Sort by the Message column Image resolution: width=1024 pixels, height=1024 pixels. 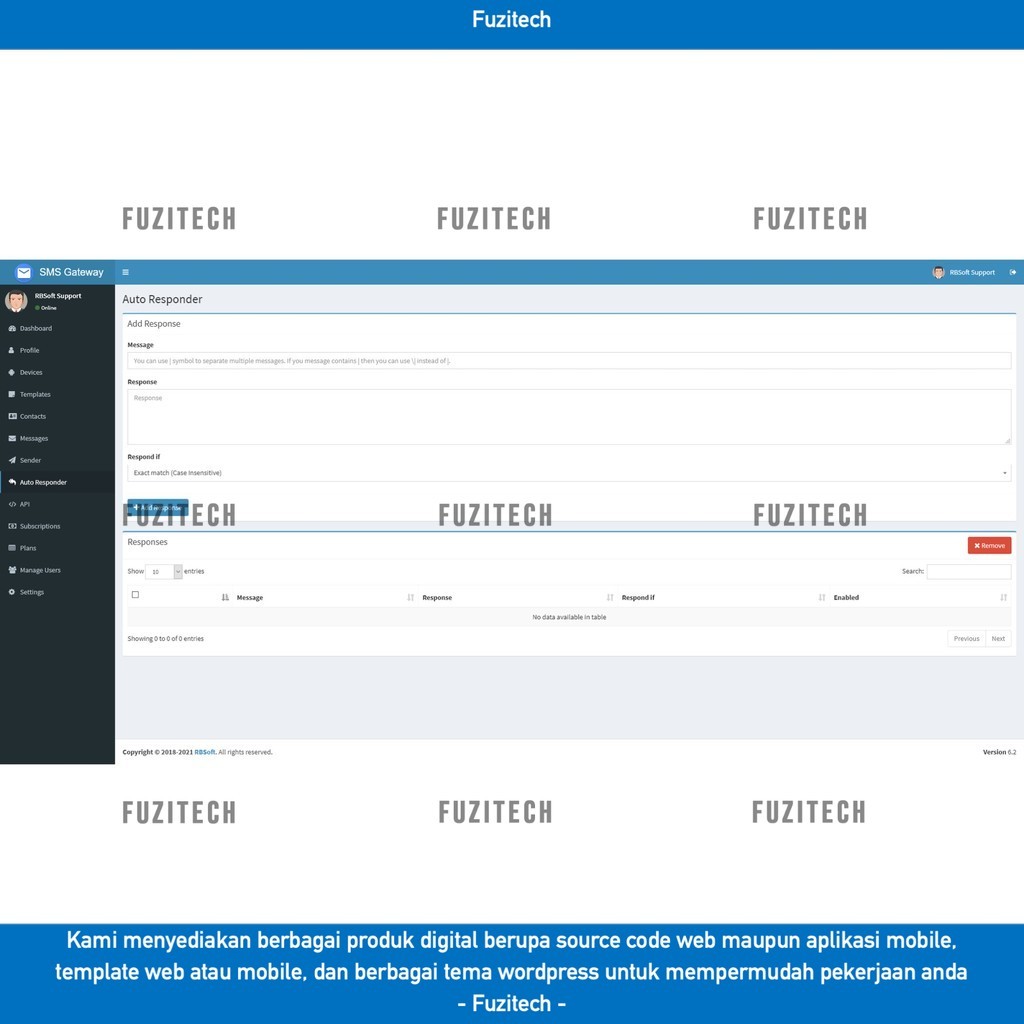tap(323, 598)
